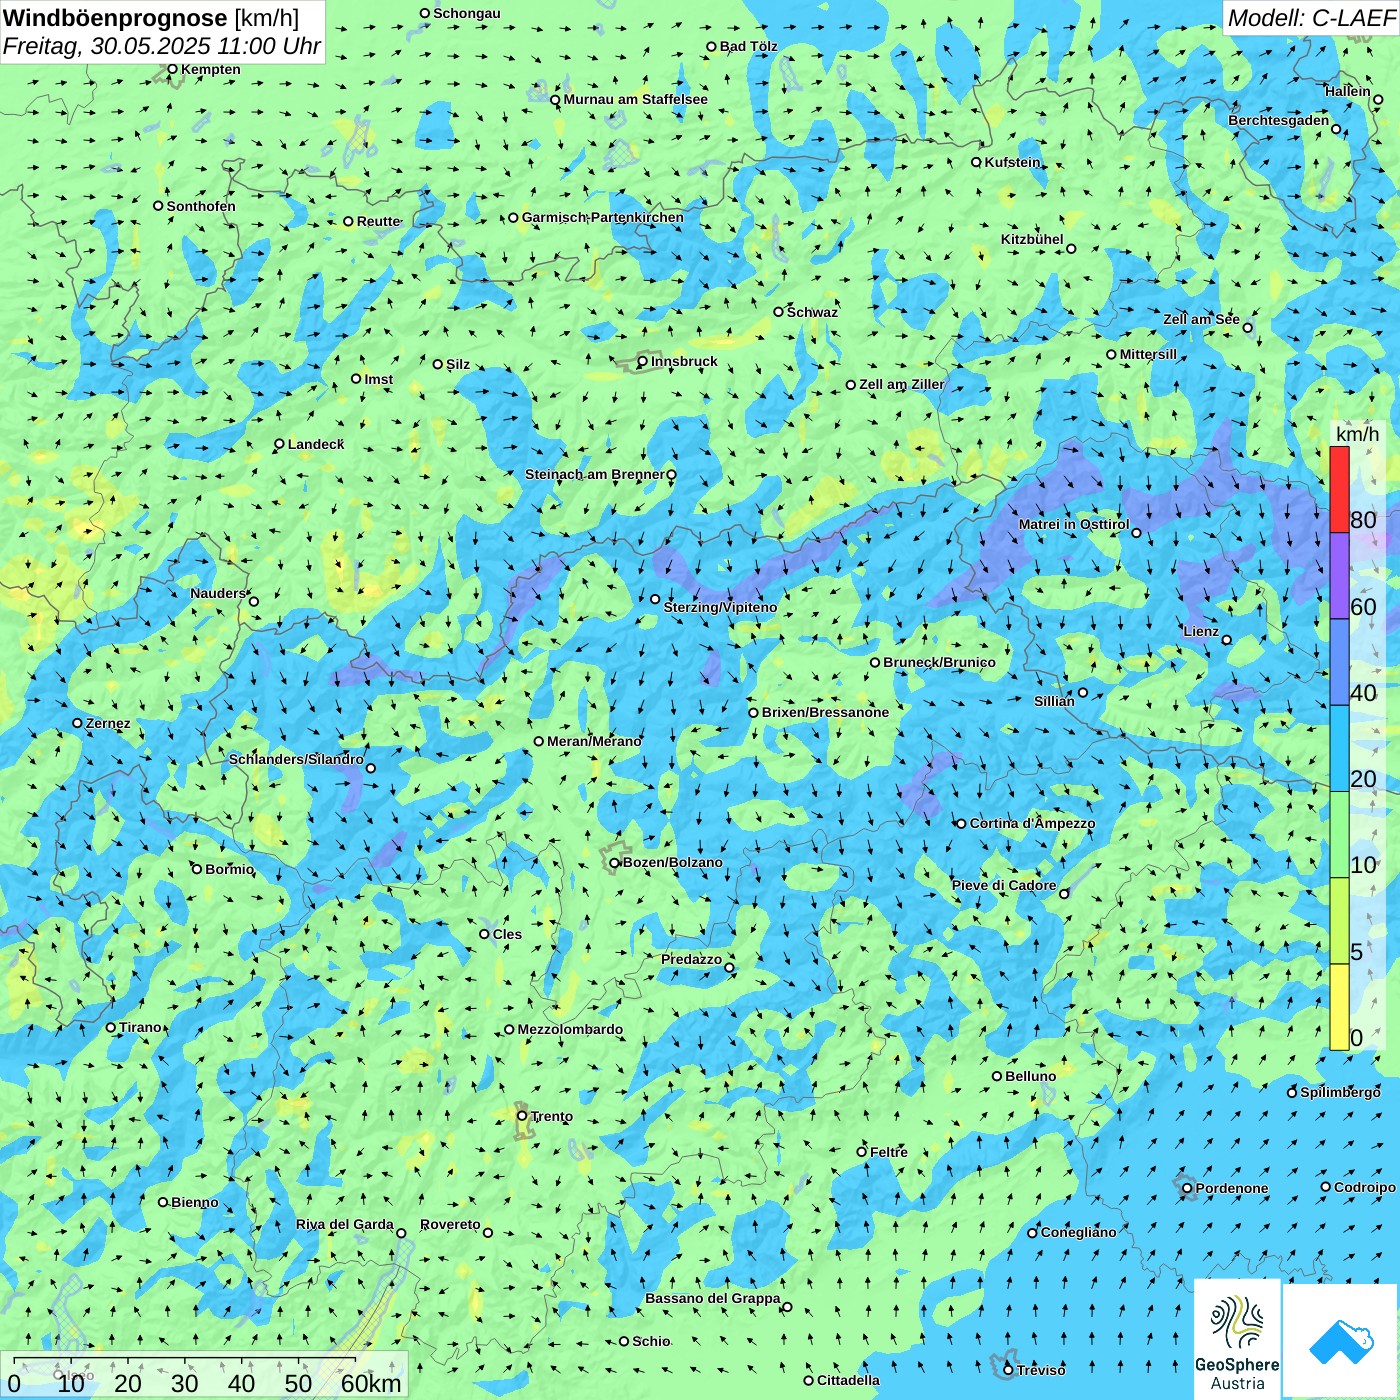Click the Mittersill label

pos(1148,354)
